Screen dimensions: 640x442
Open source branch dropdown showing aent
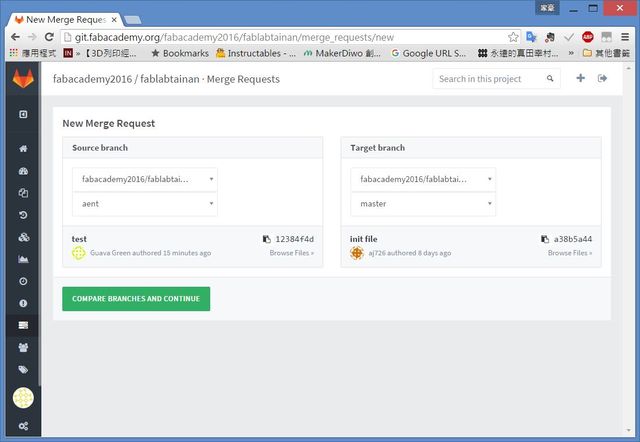(x=145, y=204)
